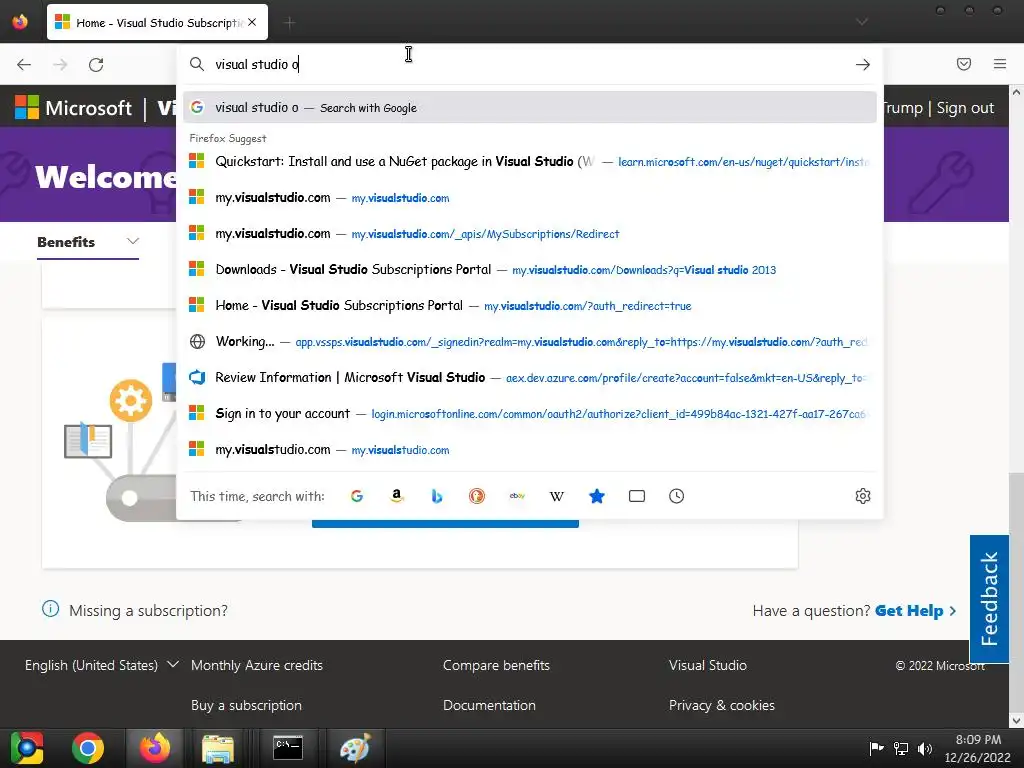Open the Buy a subscription footer link
The height and width of the screenshot is (768, 1024).
click(x=246, y=705)
